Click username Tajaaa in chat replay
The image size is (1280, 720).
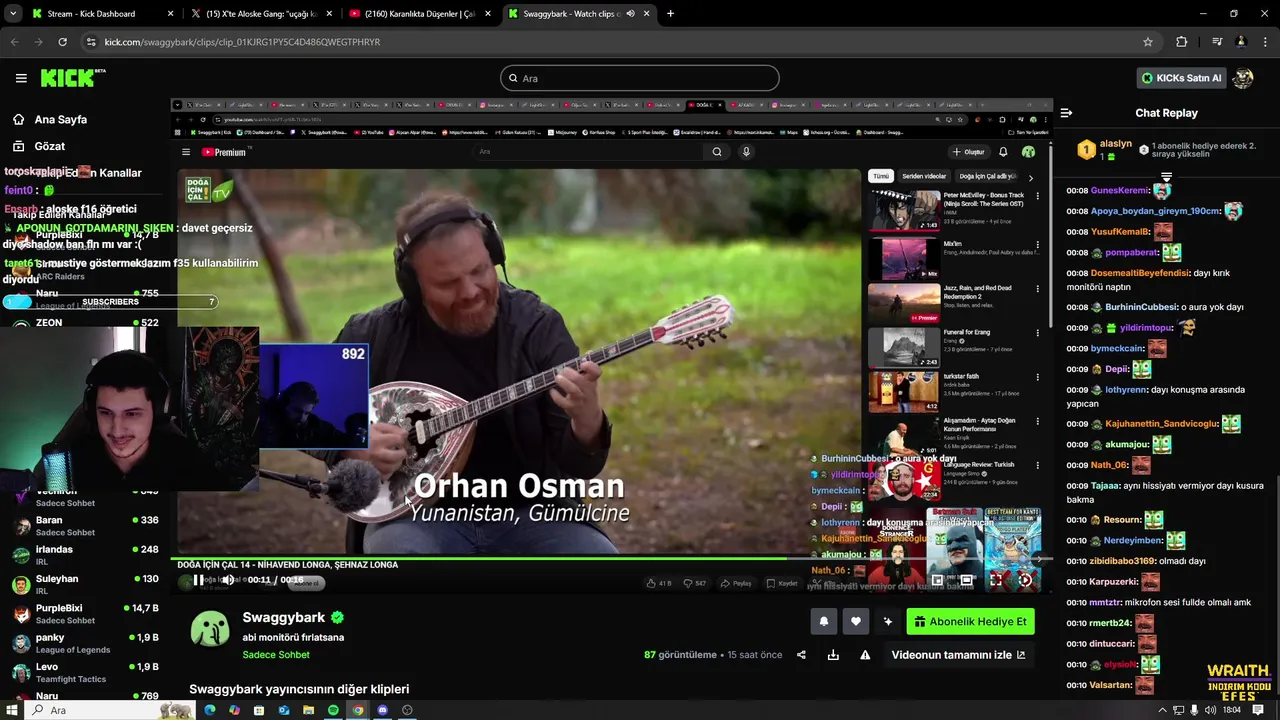coord(1105,486)
